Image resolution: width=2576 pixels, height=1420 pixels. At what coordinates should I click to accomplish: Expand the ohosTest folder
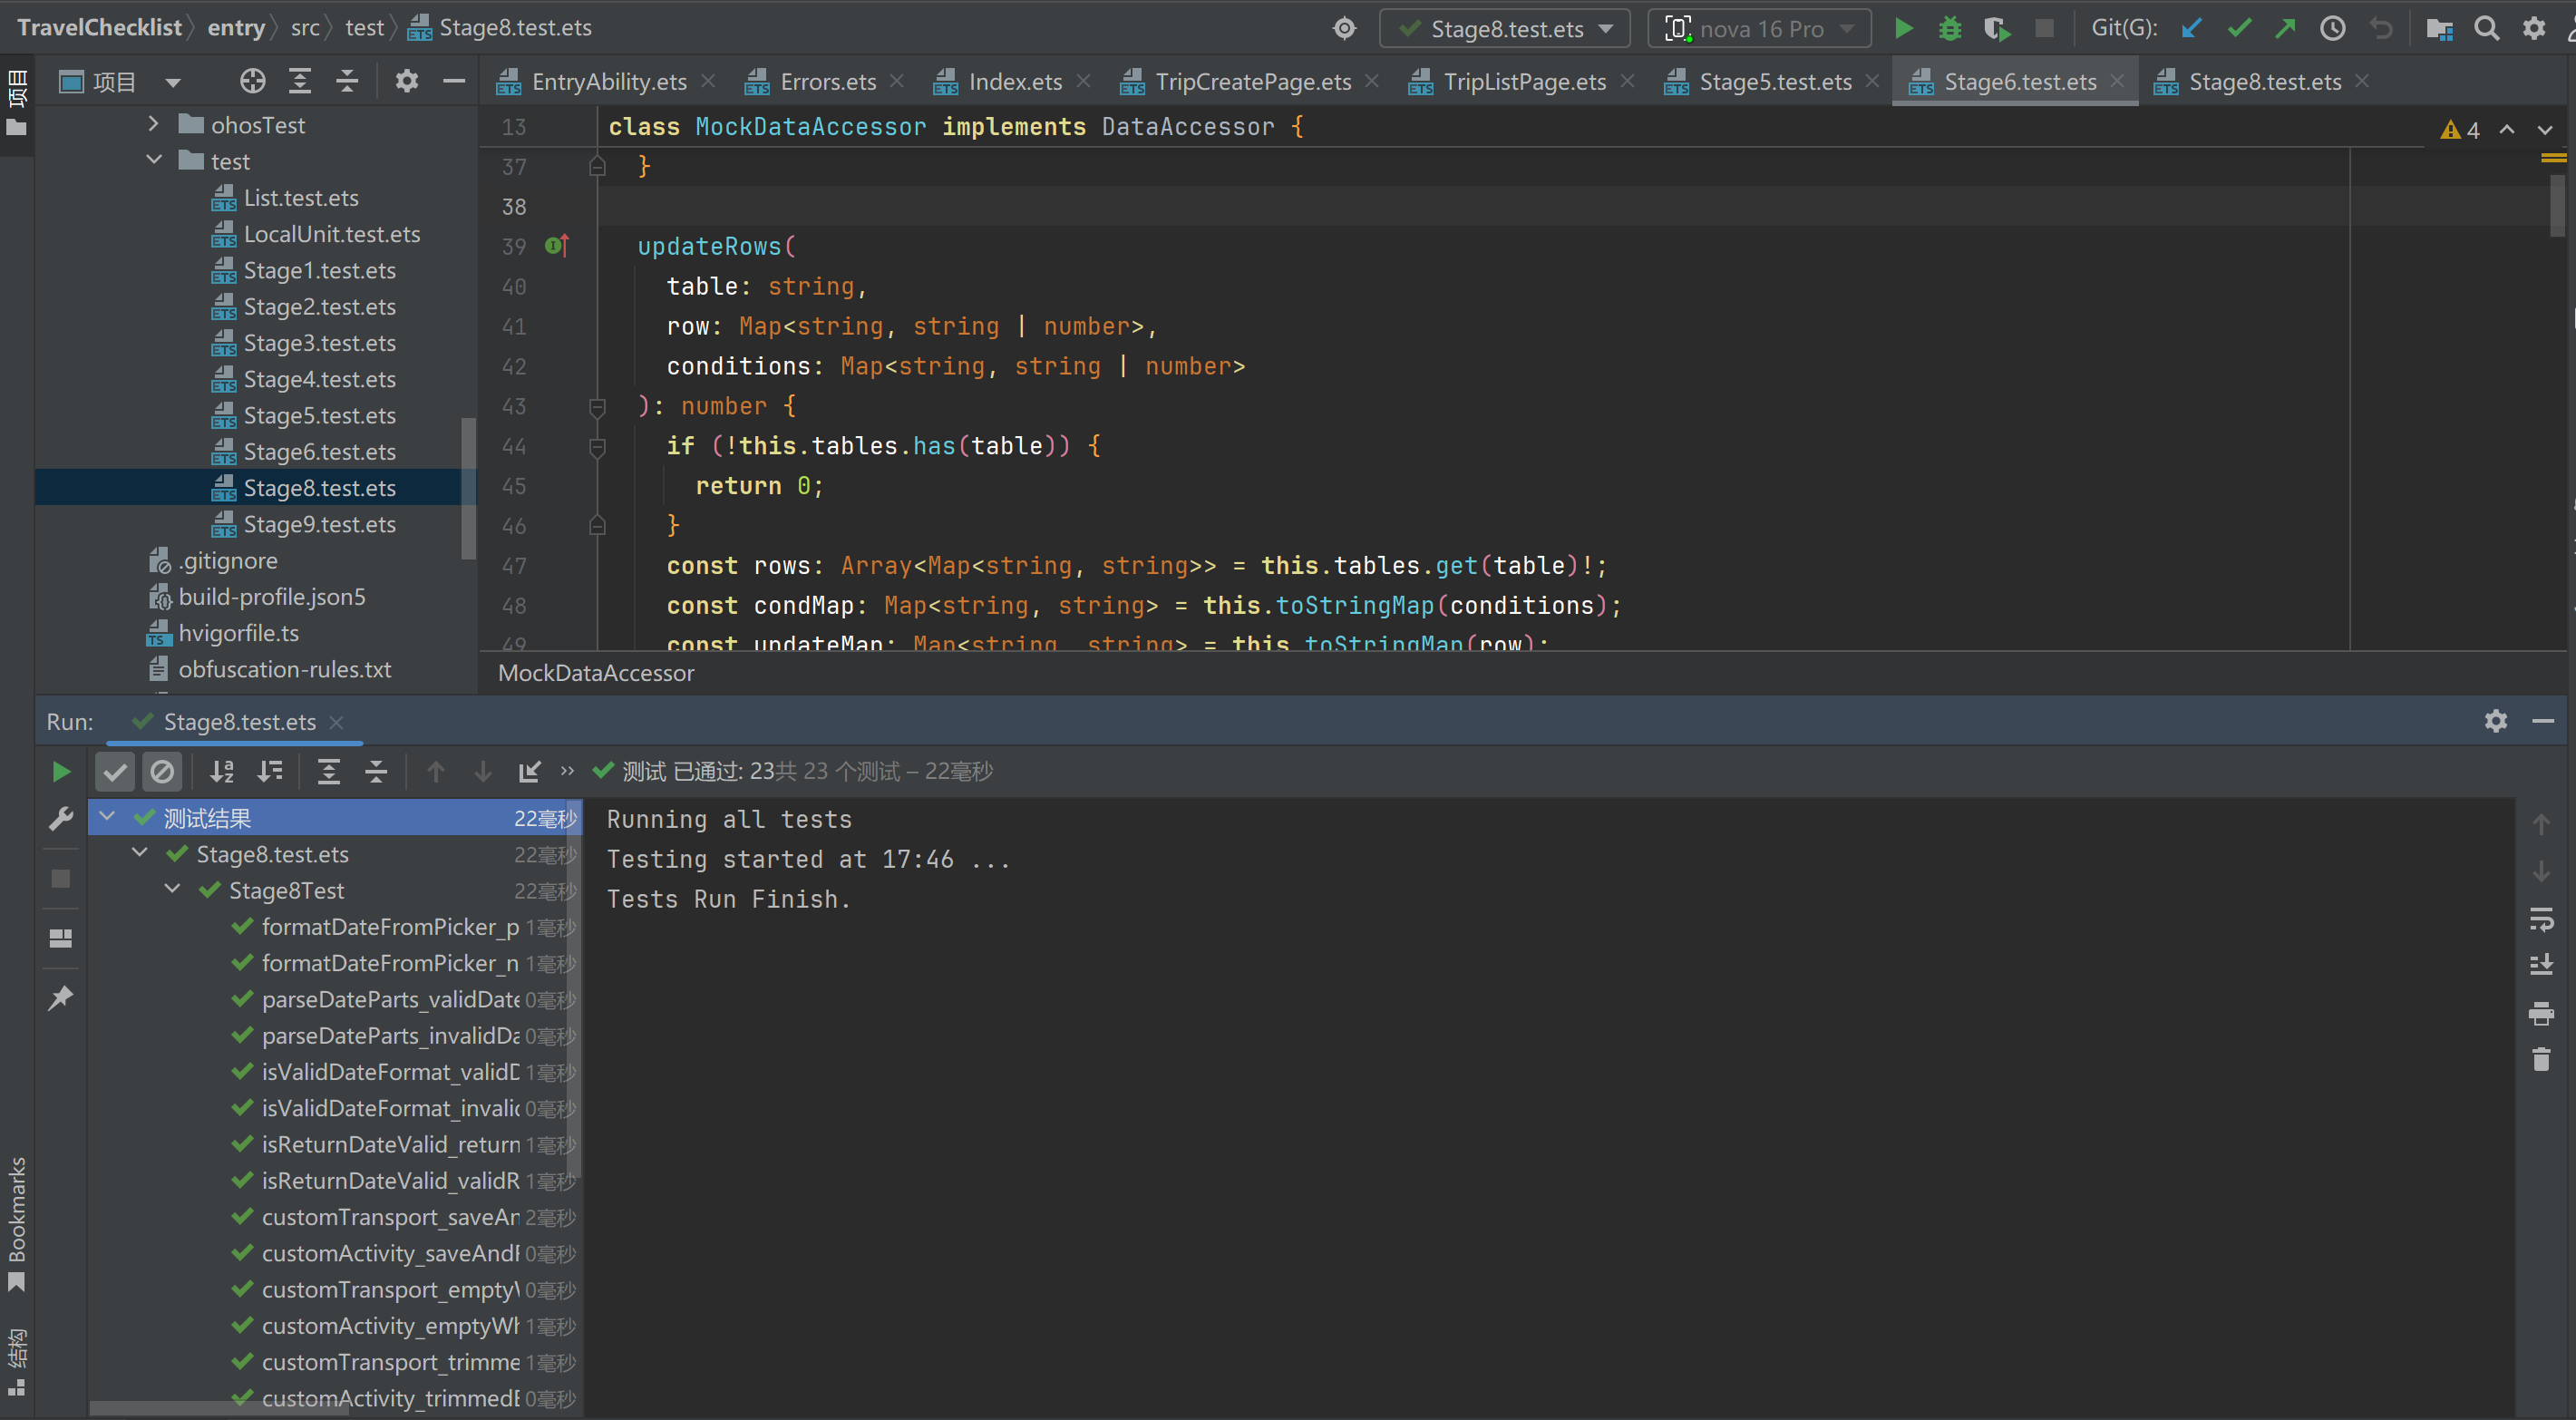[153, 124]
